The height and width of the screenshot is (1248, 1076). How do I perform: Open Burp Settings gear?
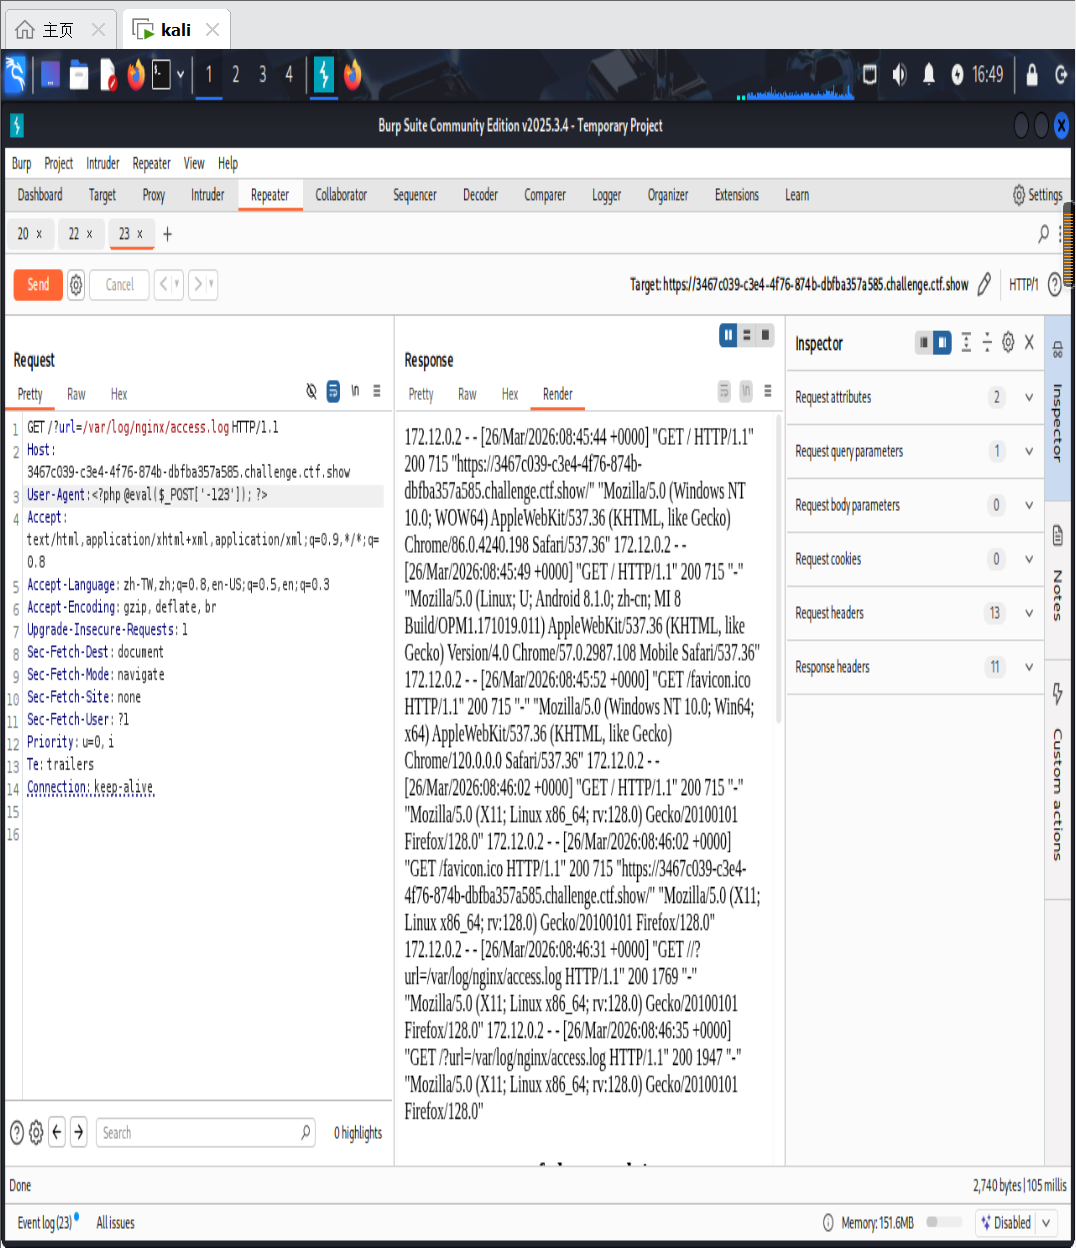[x=1037, y=195]
